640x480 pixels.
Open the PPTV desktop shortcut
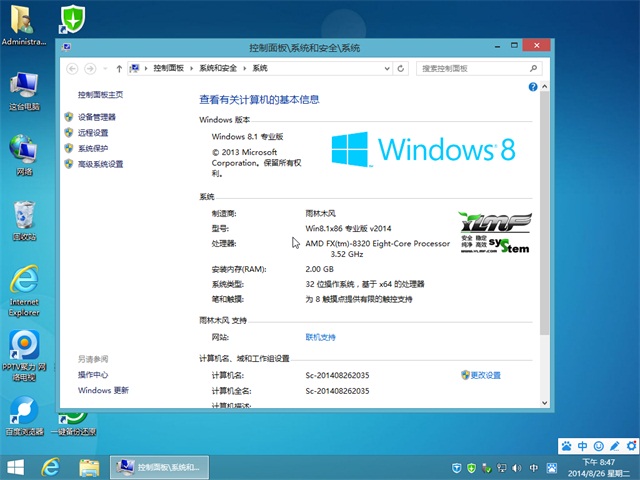coord(24,350)
